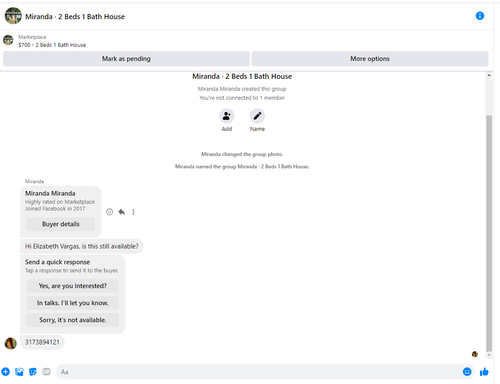Click the scrollbar down arrow

click(x=489, y=355)
